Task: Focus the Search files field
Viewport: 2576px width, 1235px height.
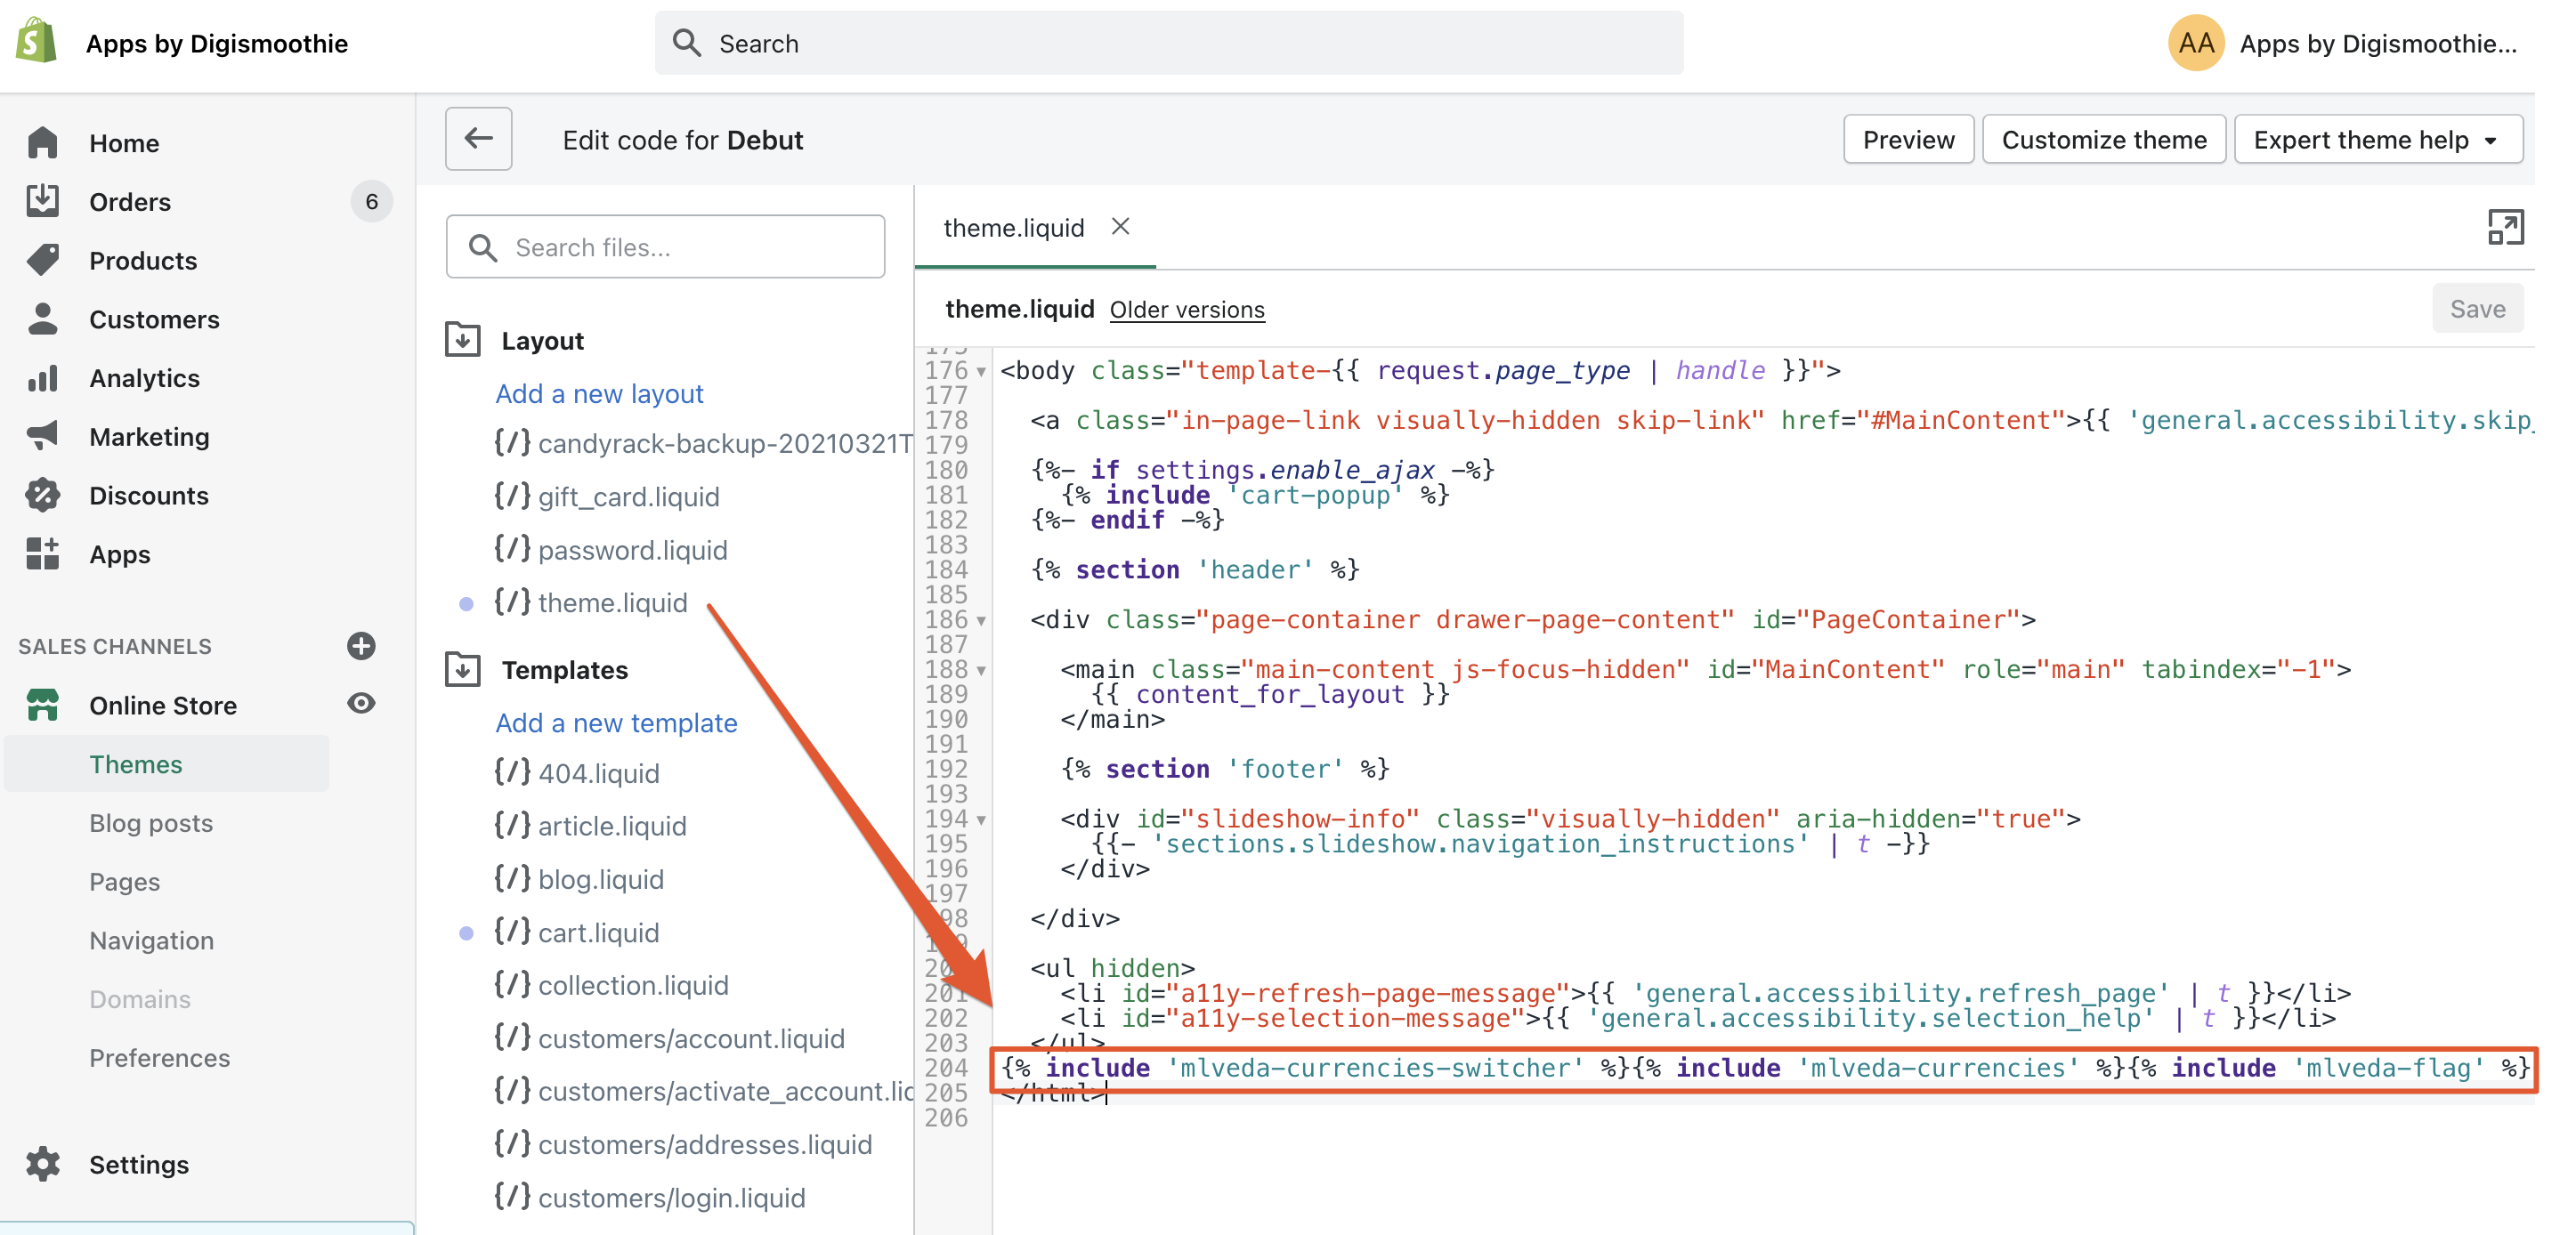Action: [665, 246]
